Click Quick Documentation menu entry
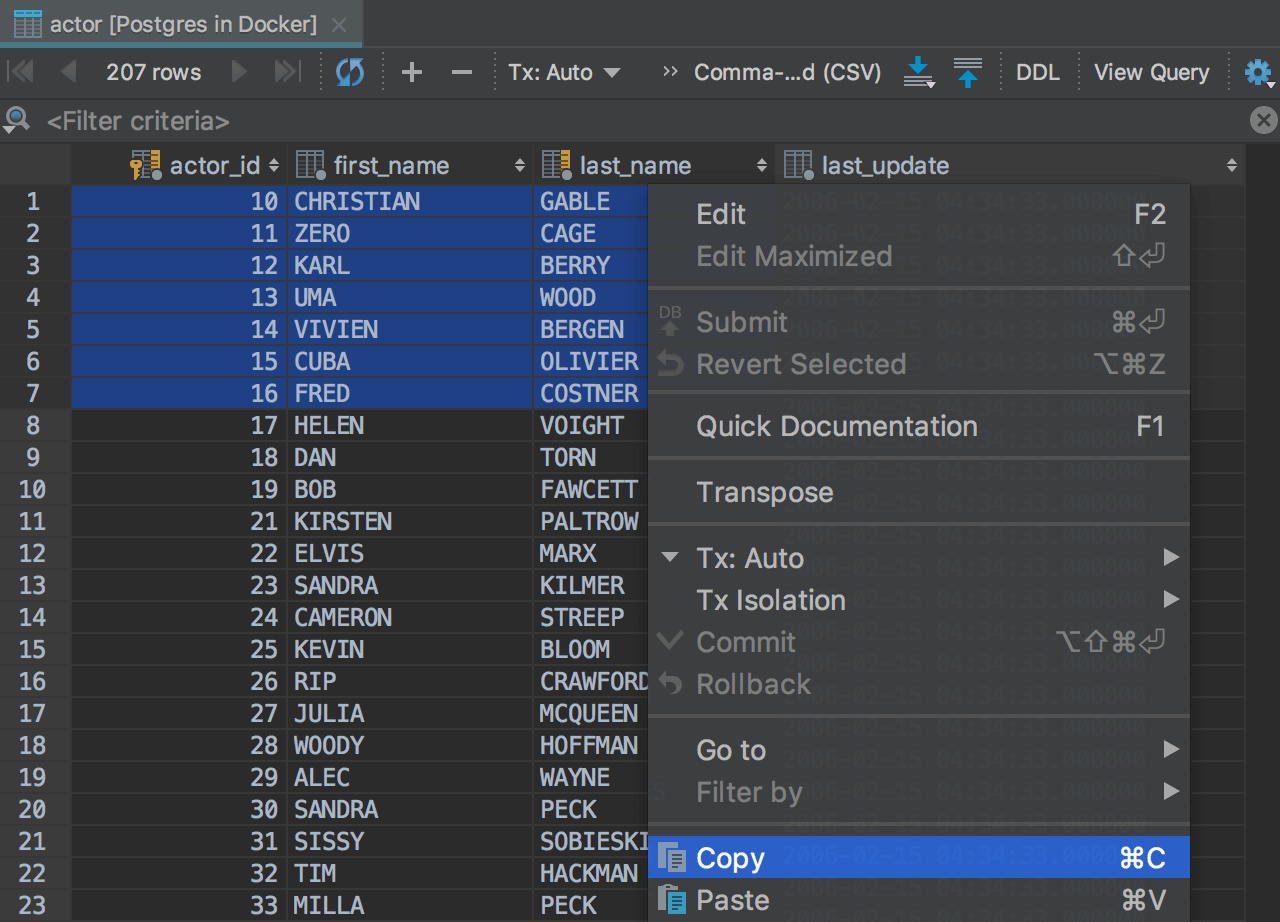1280x922 pixels. click(x=837, y=426)
